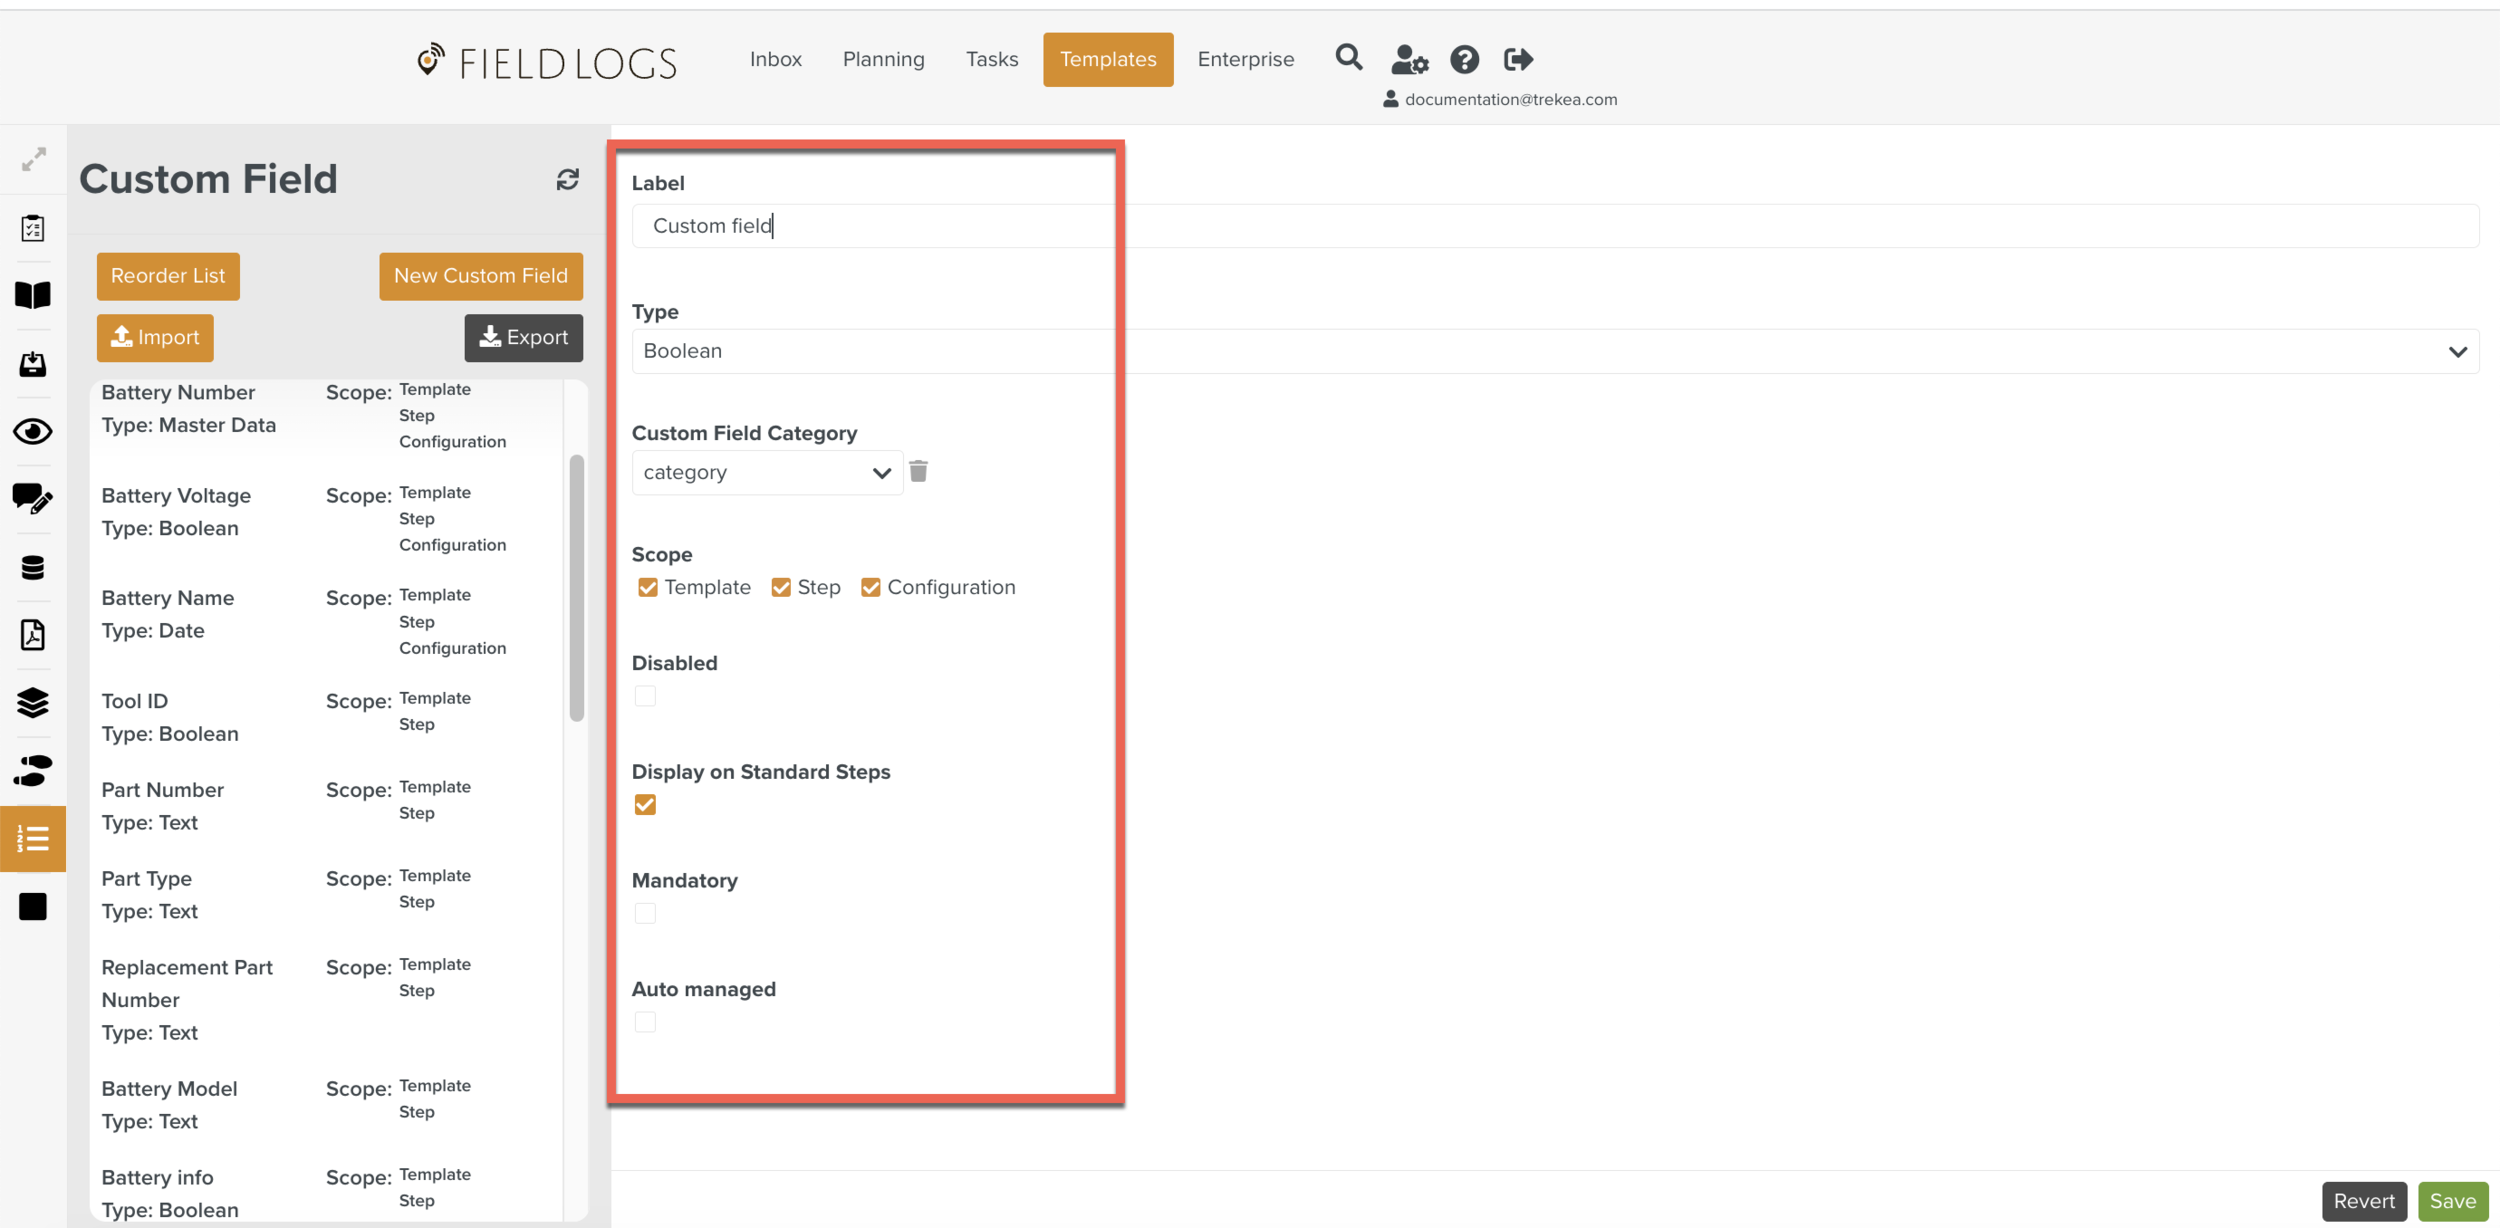This screenshot has width=2500, height=1228.
Task: Enable the Mandatory checkbox
Action: 645,913
